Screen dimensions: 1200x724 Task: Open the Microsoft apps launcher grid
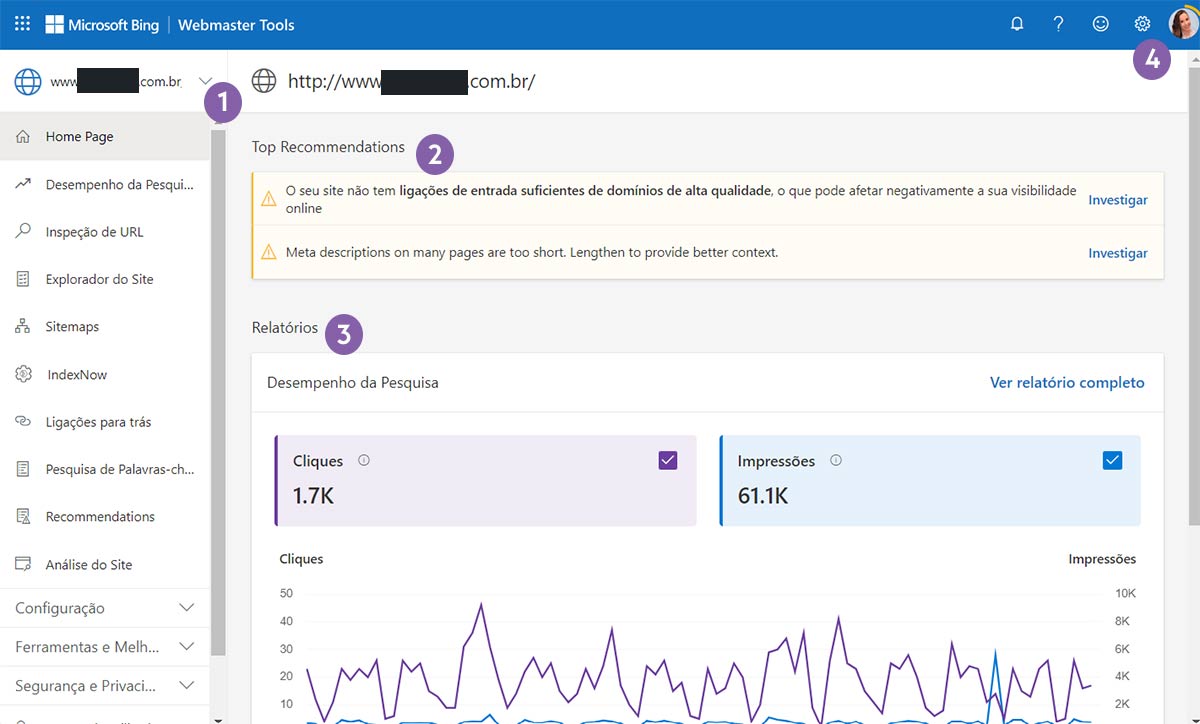(x=21, y=23)
